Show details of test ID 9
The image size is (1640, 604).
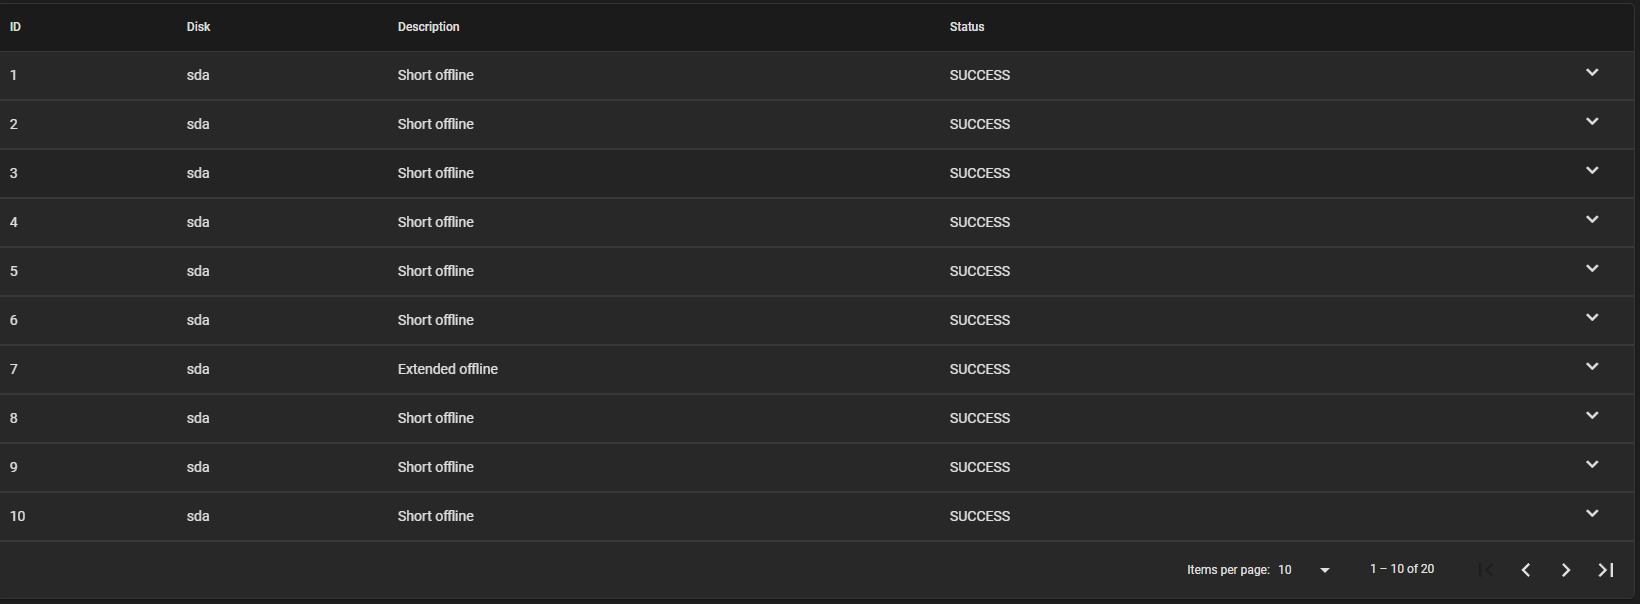tap(1592, 465)
